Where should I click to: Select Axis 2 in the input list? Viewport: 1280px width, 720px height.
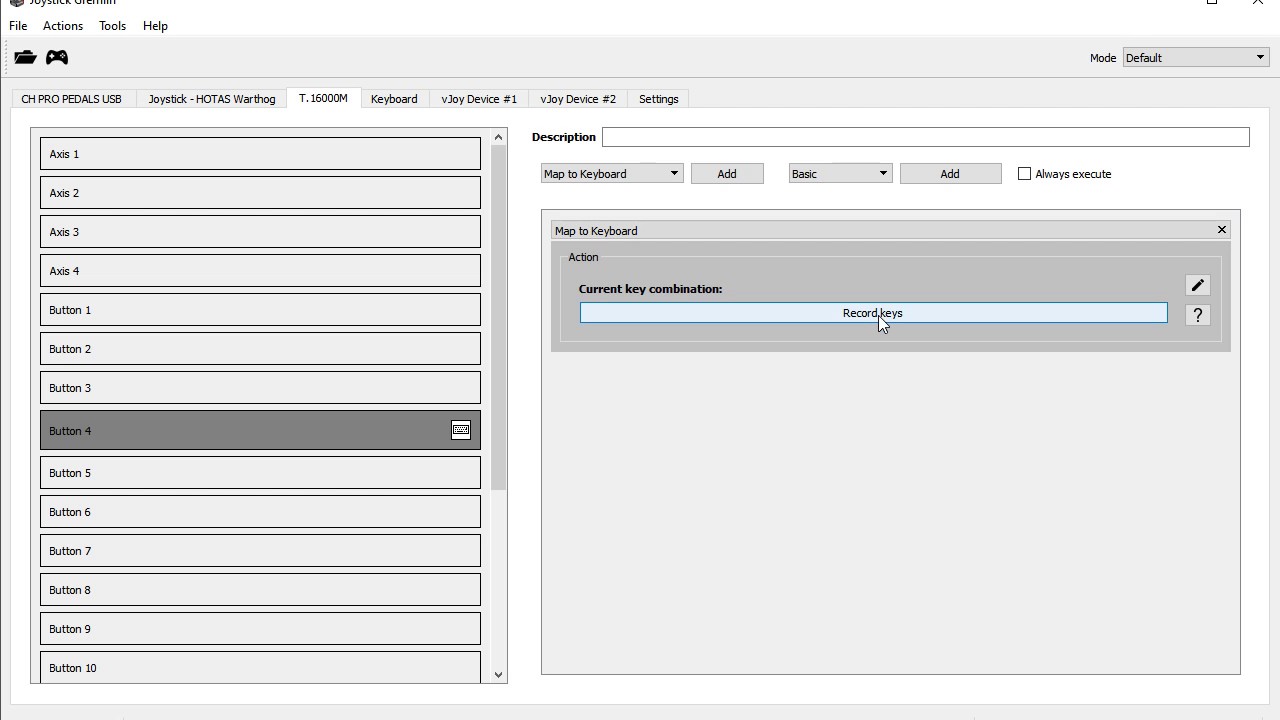260,193
